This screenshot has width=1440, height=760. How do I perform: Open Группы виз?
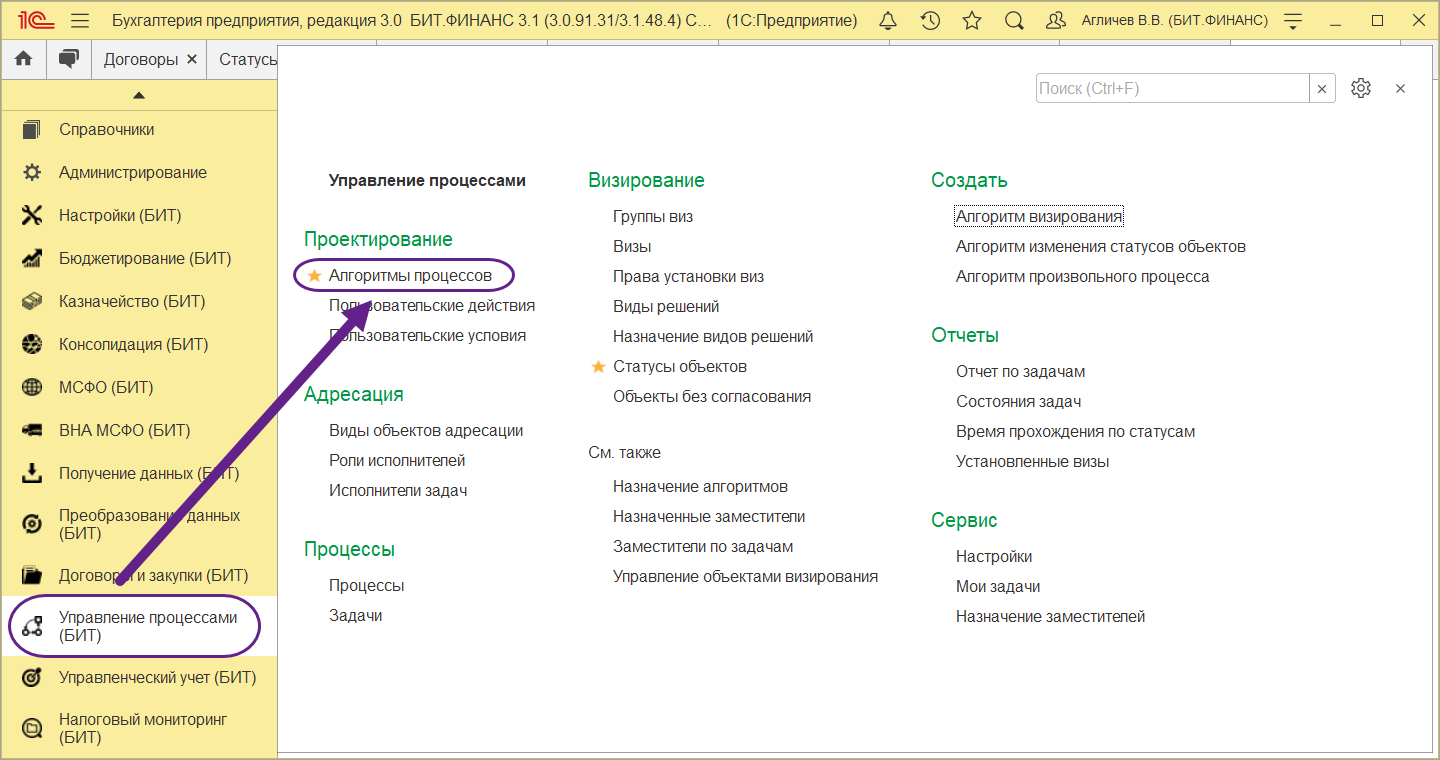653,217
